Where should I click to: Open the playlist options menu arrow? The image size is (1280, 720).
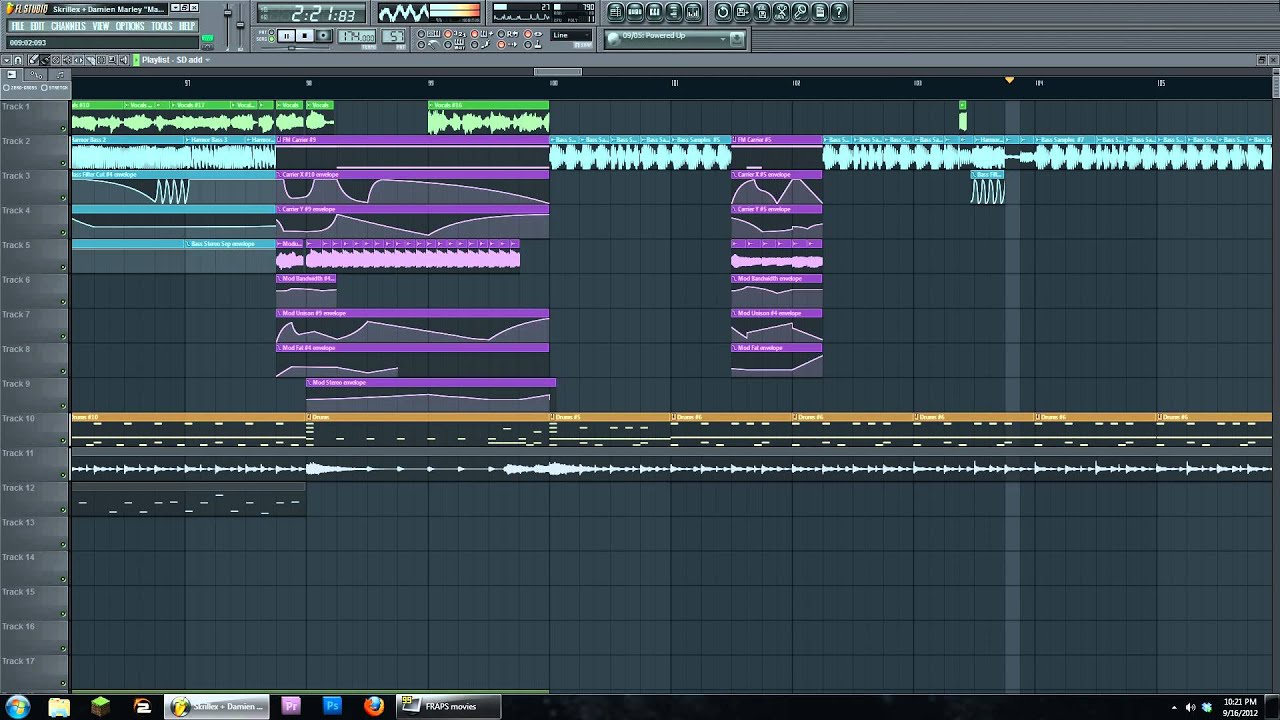(6, 60)
